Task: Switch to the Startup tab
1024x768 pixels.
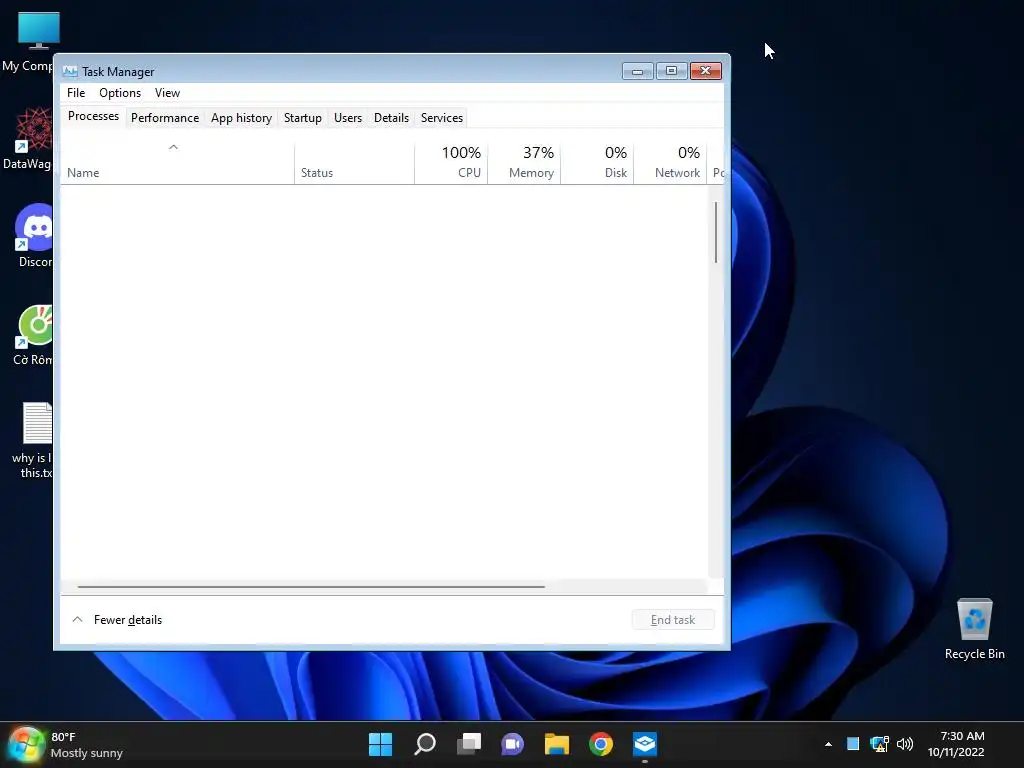Action: coord(302,118)
